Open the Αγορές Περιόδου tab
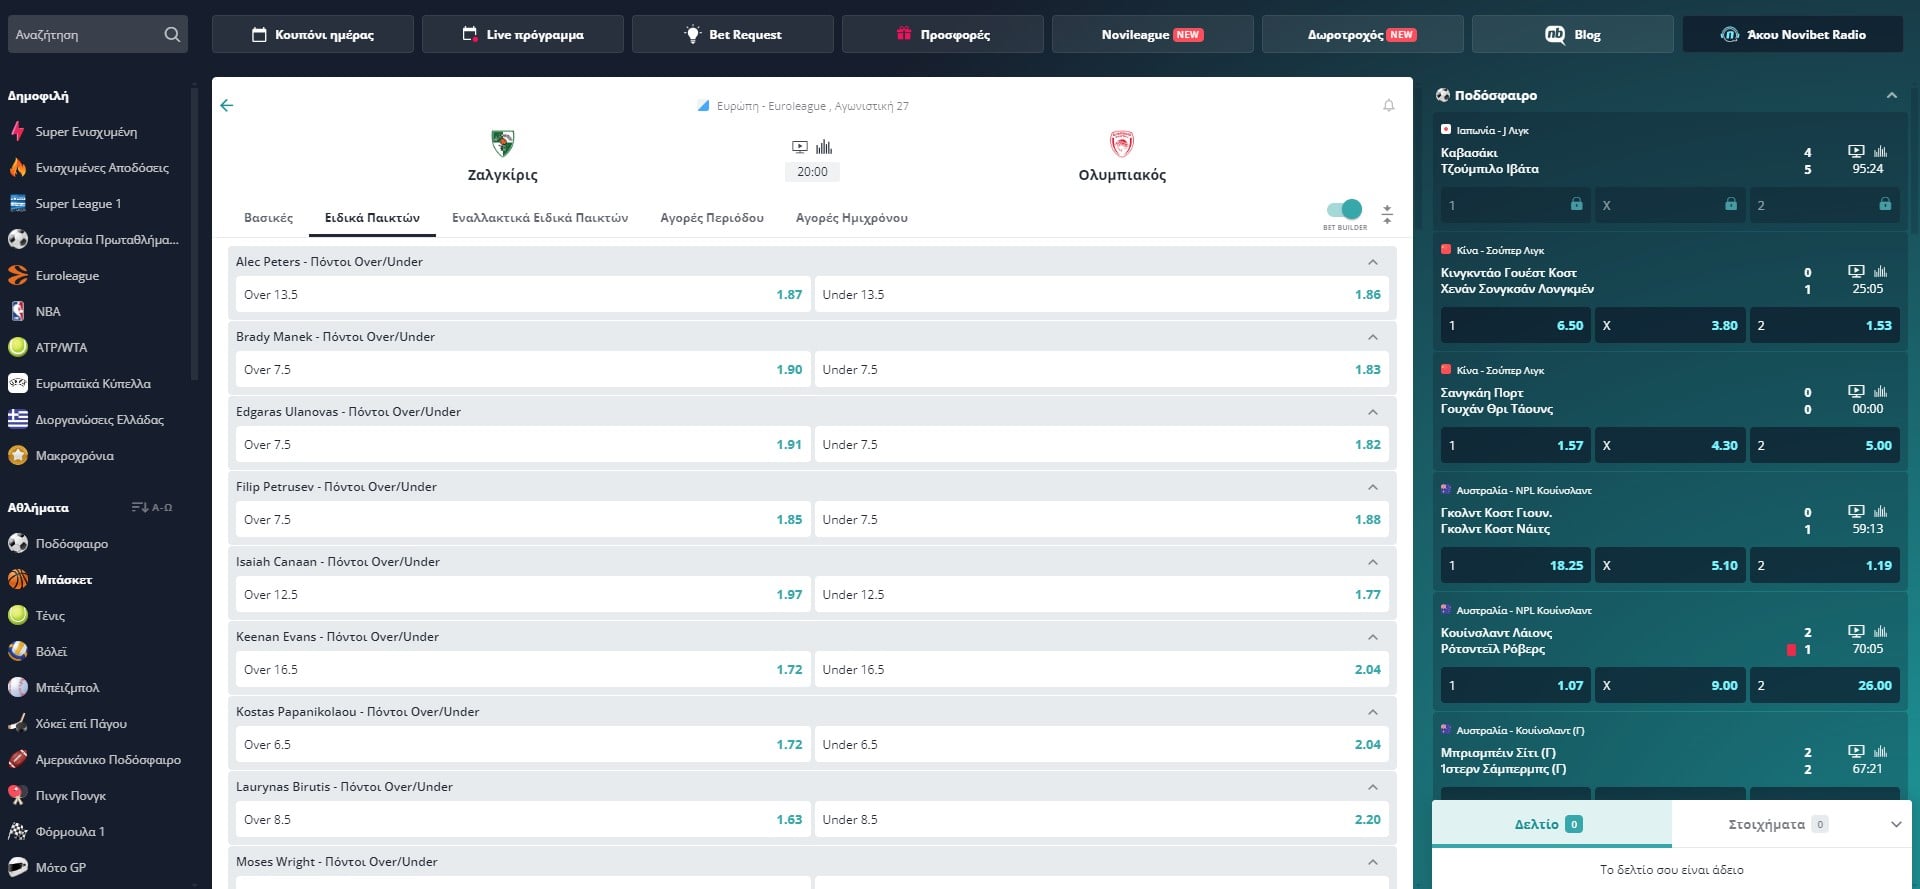 pyautogui.click(x=711, y=218)
